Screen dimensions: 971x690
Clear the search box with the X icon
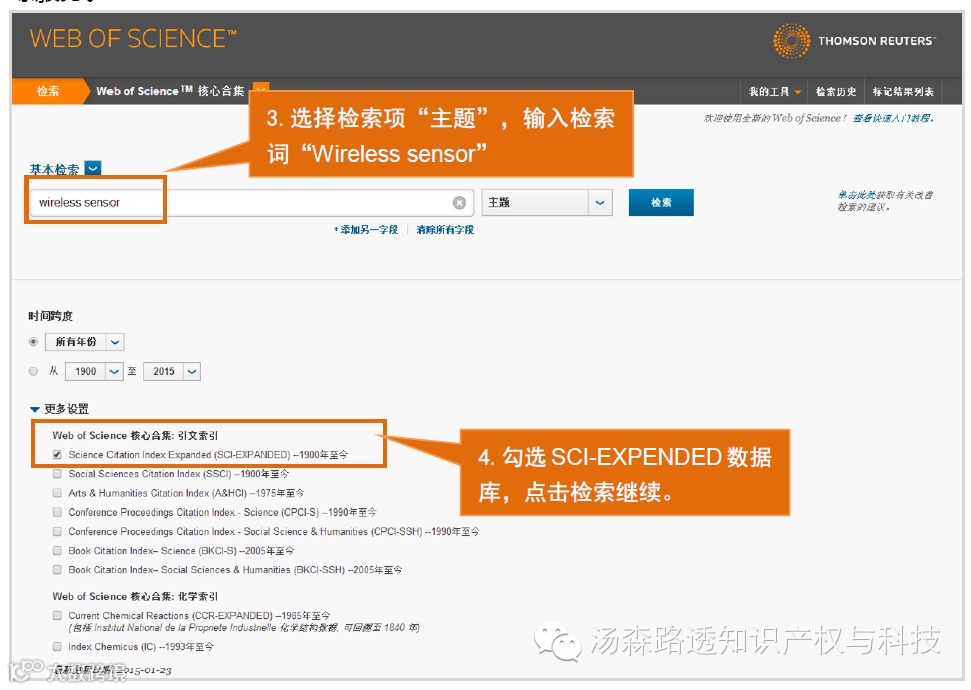459,203
